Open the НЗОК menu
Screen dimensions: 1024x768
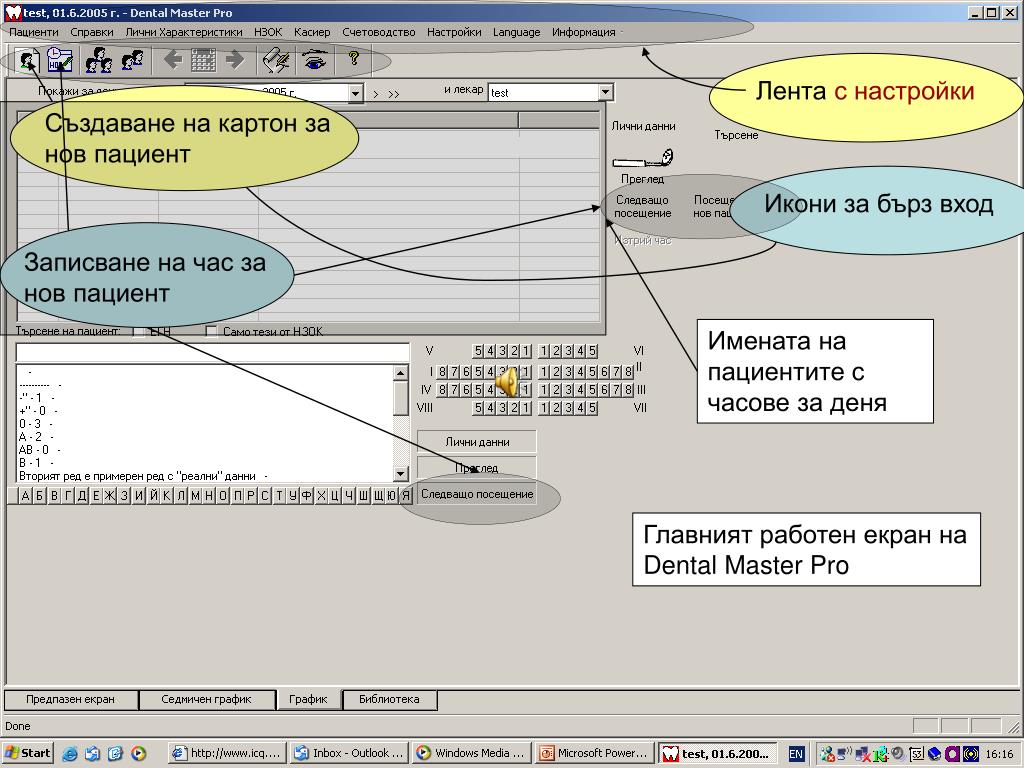coord(268,32)
